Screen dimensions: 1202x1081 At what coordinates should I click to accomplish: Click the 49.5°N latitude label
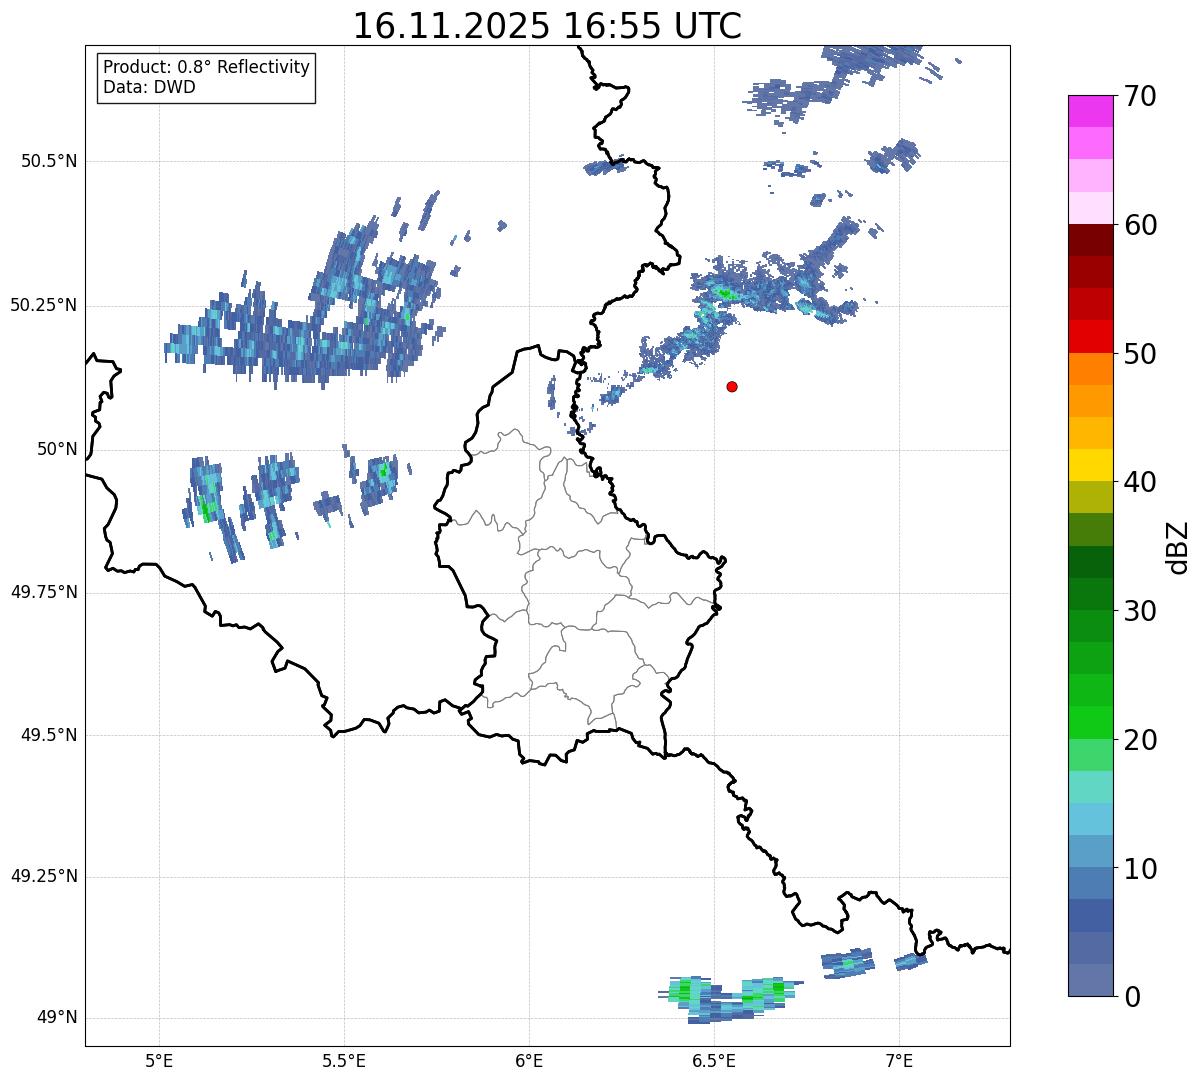coord(50,735)
